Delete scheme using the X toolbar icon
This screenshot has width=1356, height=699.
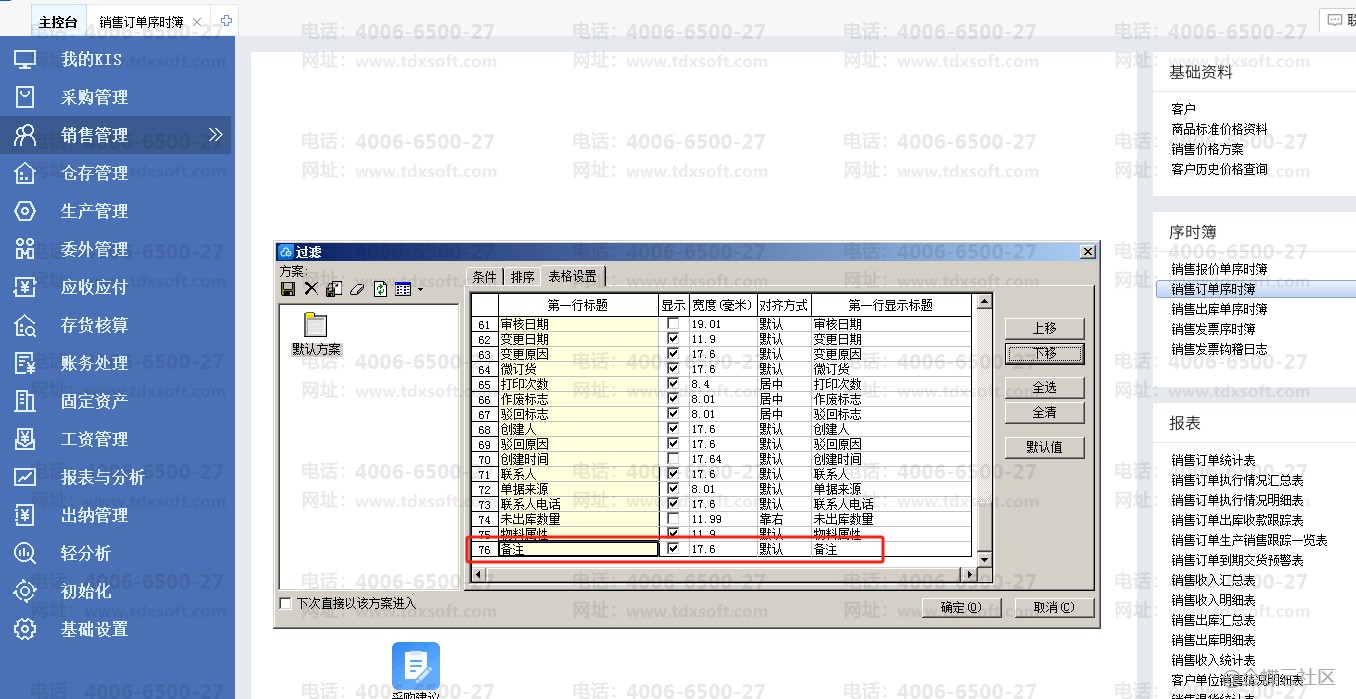point(311,289)
